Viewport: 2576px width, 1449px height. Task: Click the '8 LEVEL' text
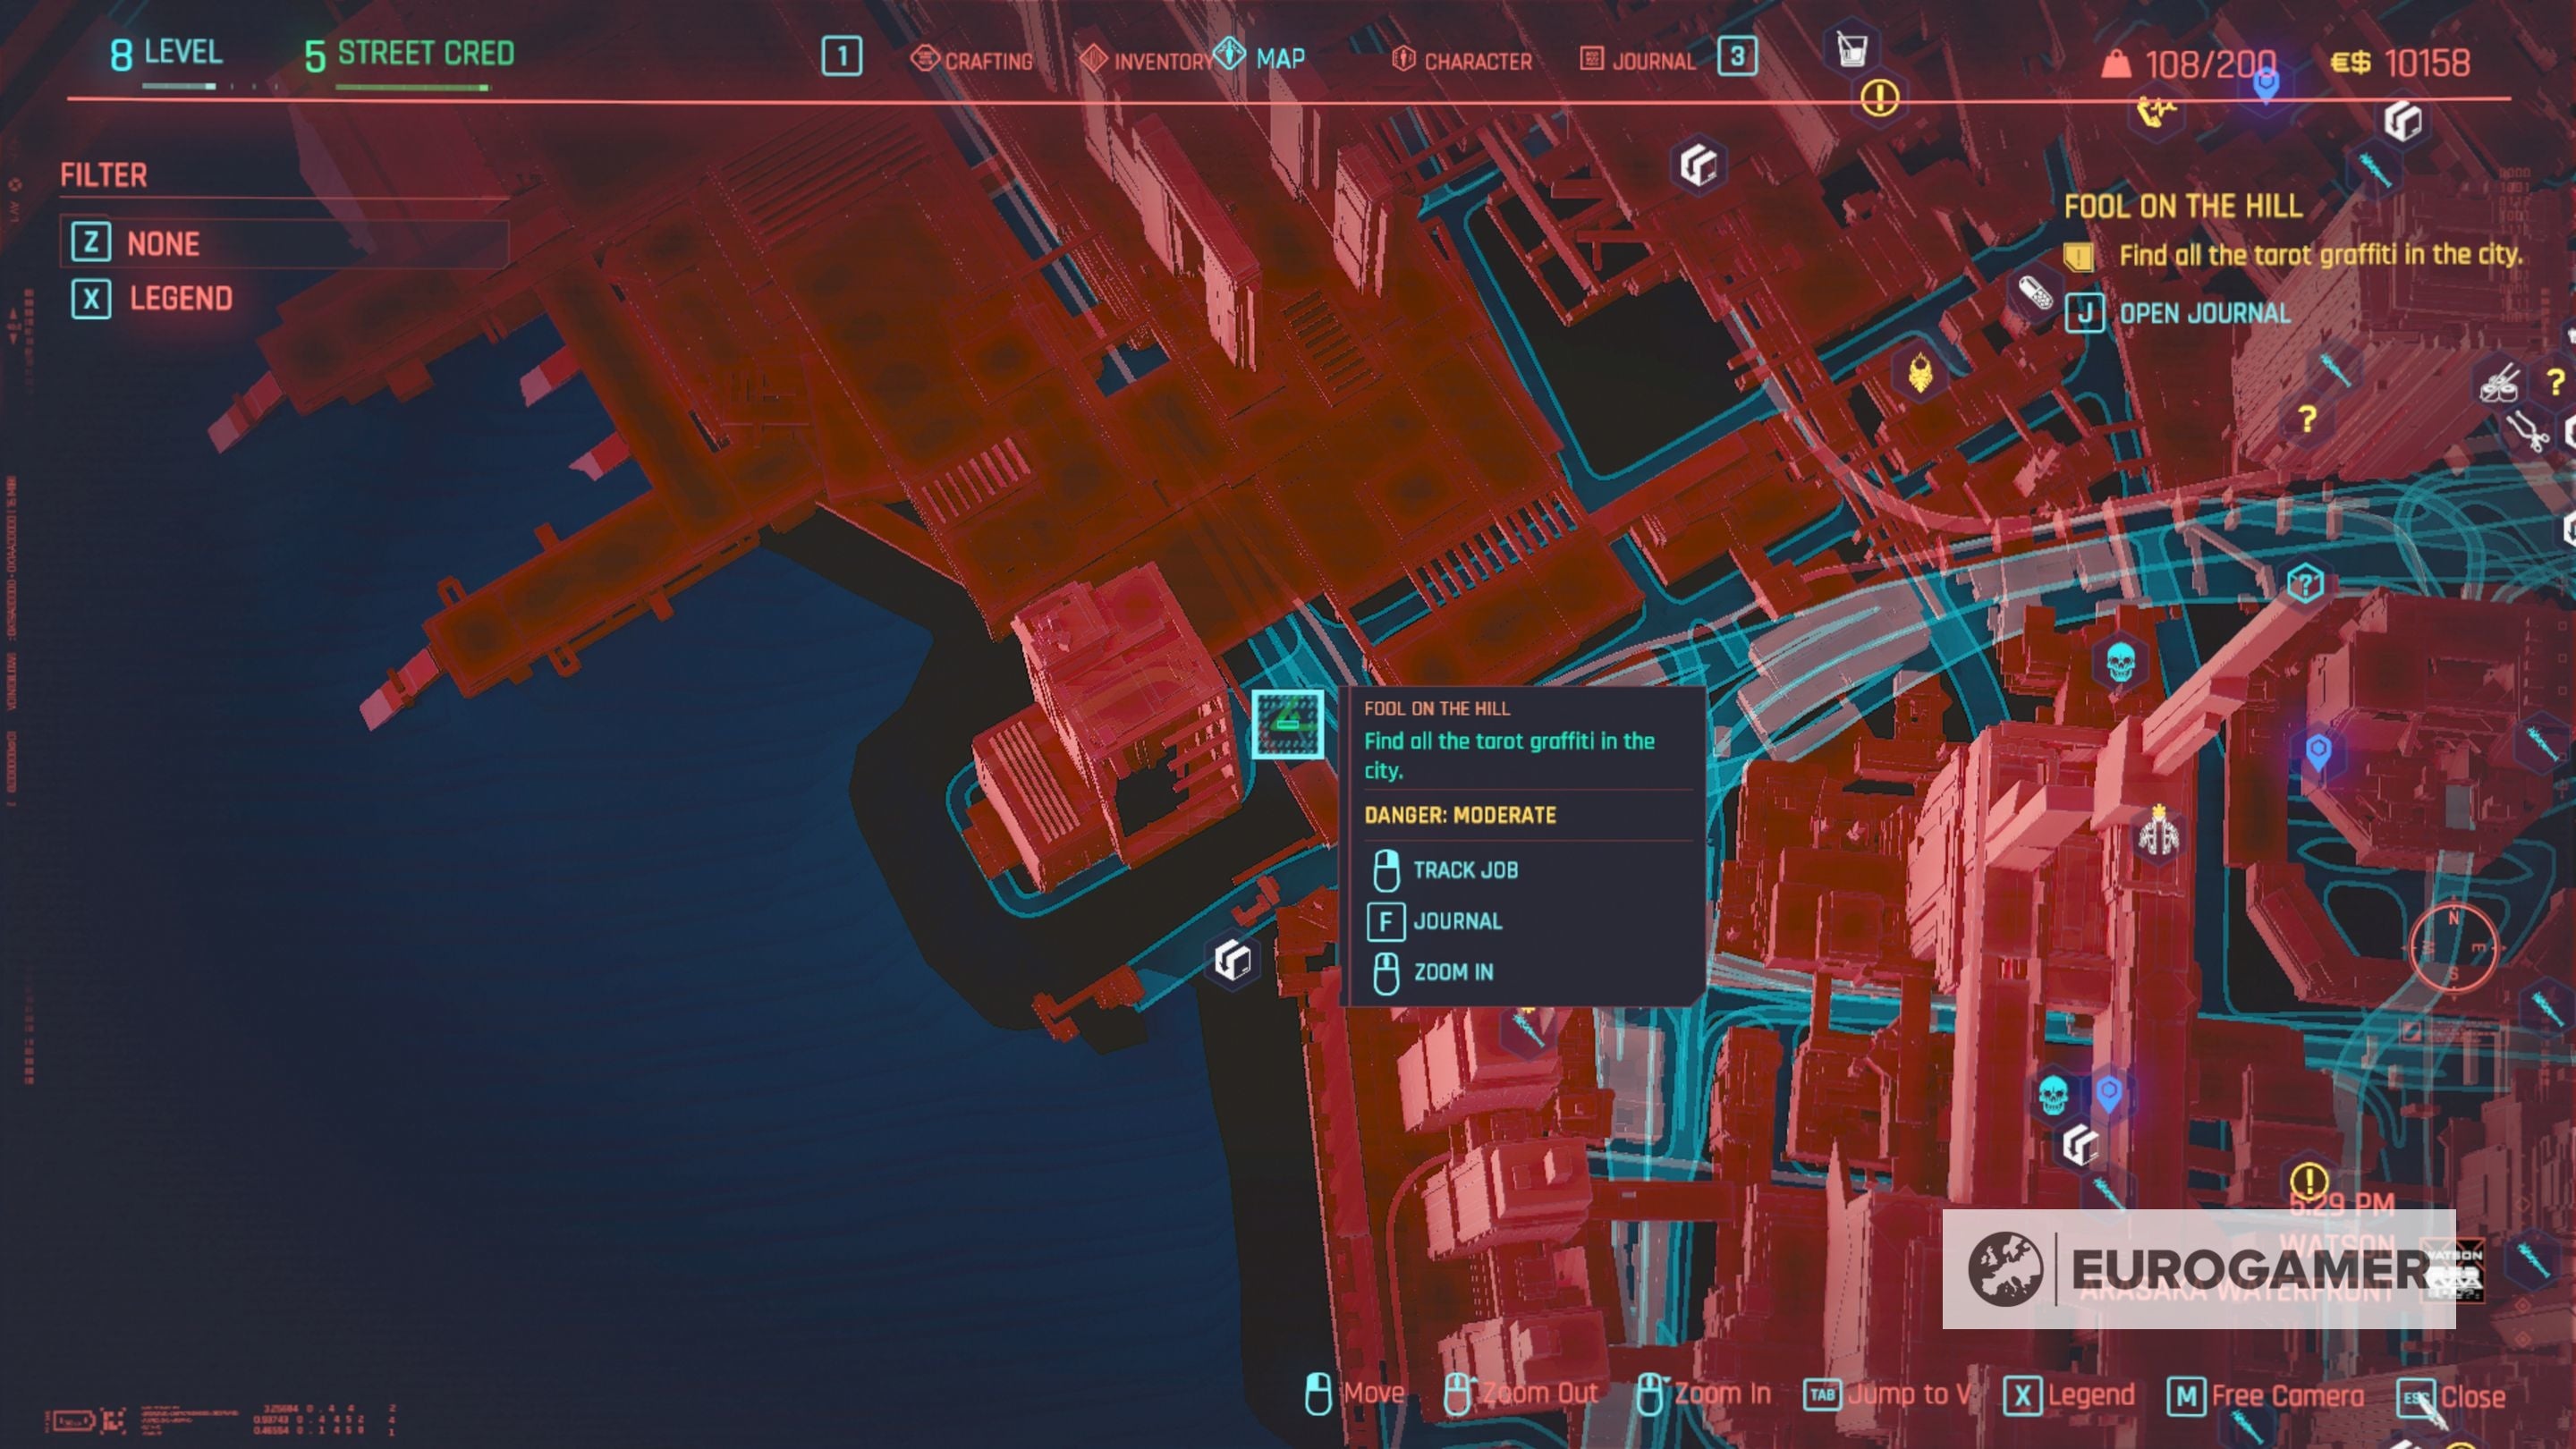tap(165, 53)
